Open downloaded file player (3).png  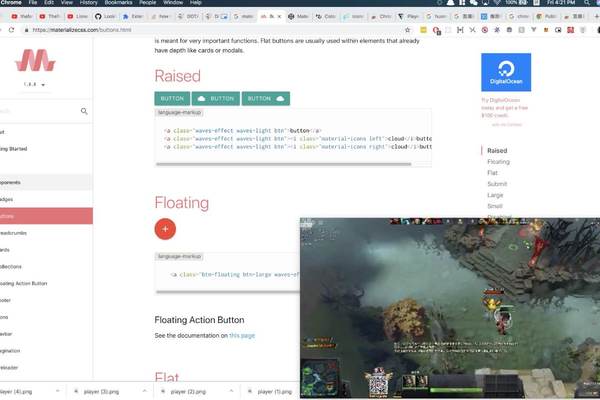[x=101, y=392]
